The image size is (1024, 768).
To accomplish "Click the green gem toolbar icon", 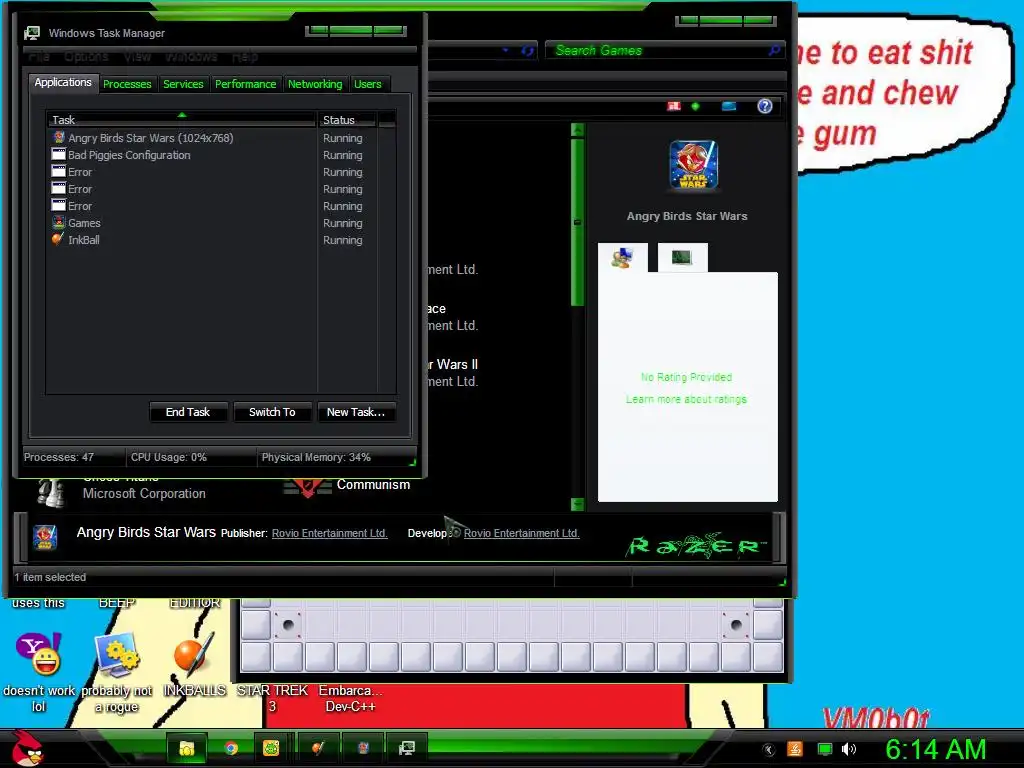I will pyautogui.click(x=696, y=106).
